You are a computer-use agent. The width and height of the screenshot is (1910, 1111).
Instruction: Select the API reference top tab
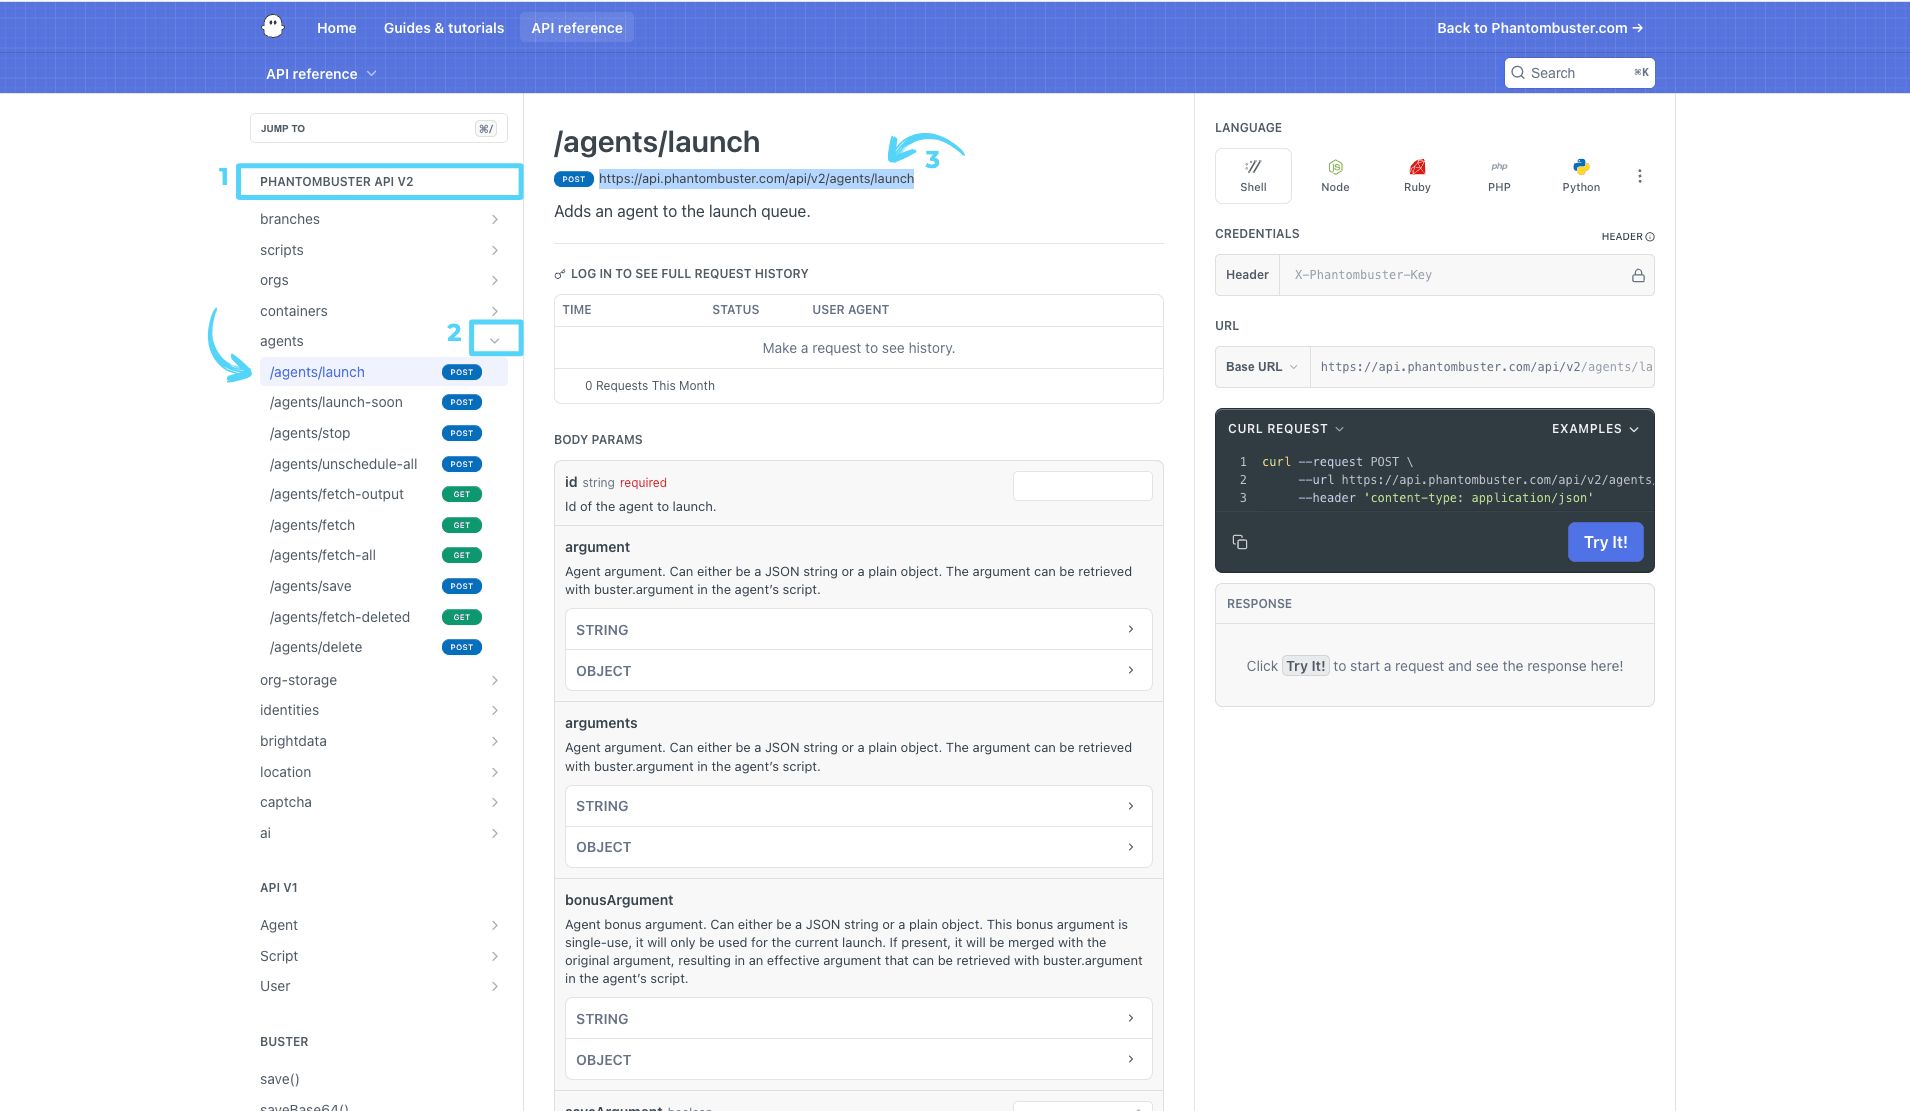(577, 28)
